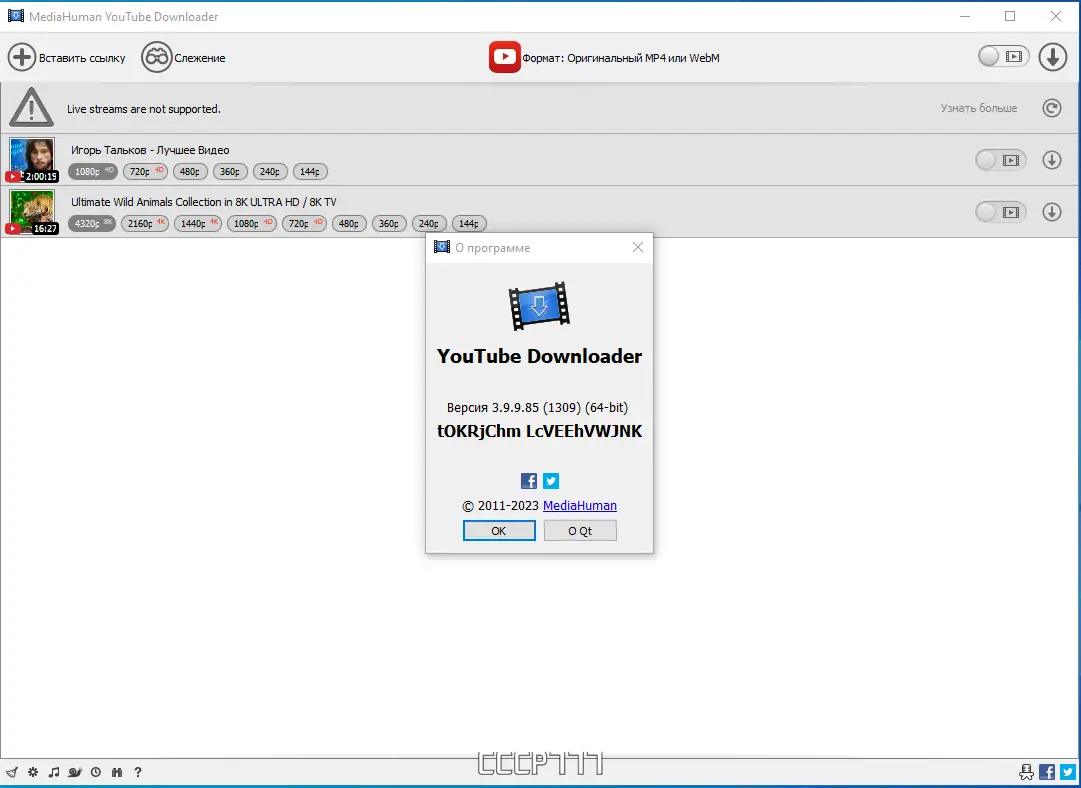1081x788 pixels.
Task: Pick 720p for Wild Animals video
Action: click(304, 223)
